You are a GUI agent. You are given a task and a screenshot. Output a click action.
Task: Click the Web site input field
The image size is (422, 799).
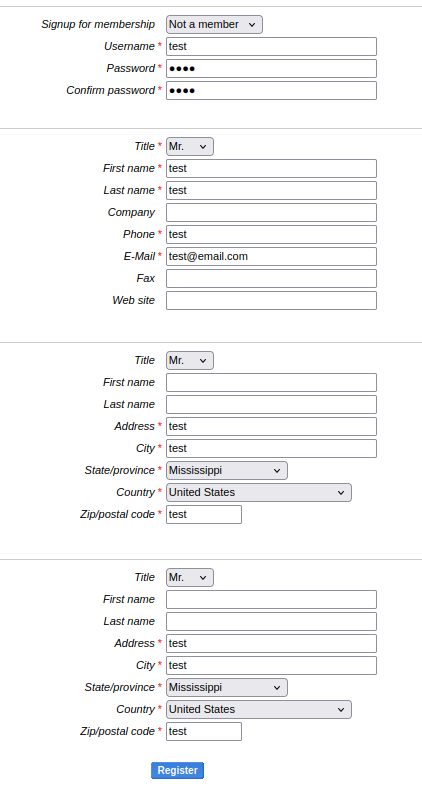coord(271,300)
